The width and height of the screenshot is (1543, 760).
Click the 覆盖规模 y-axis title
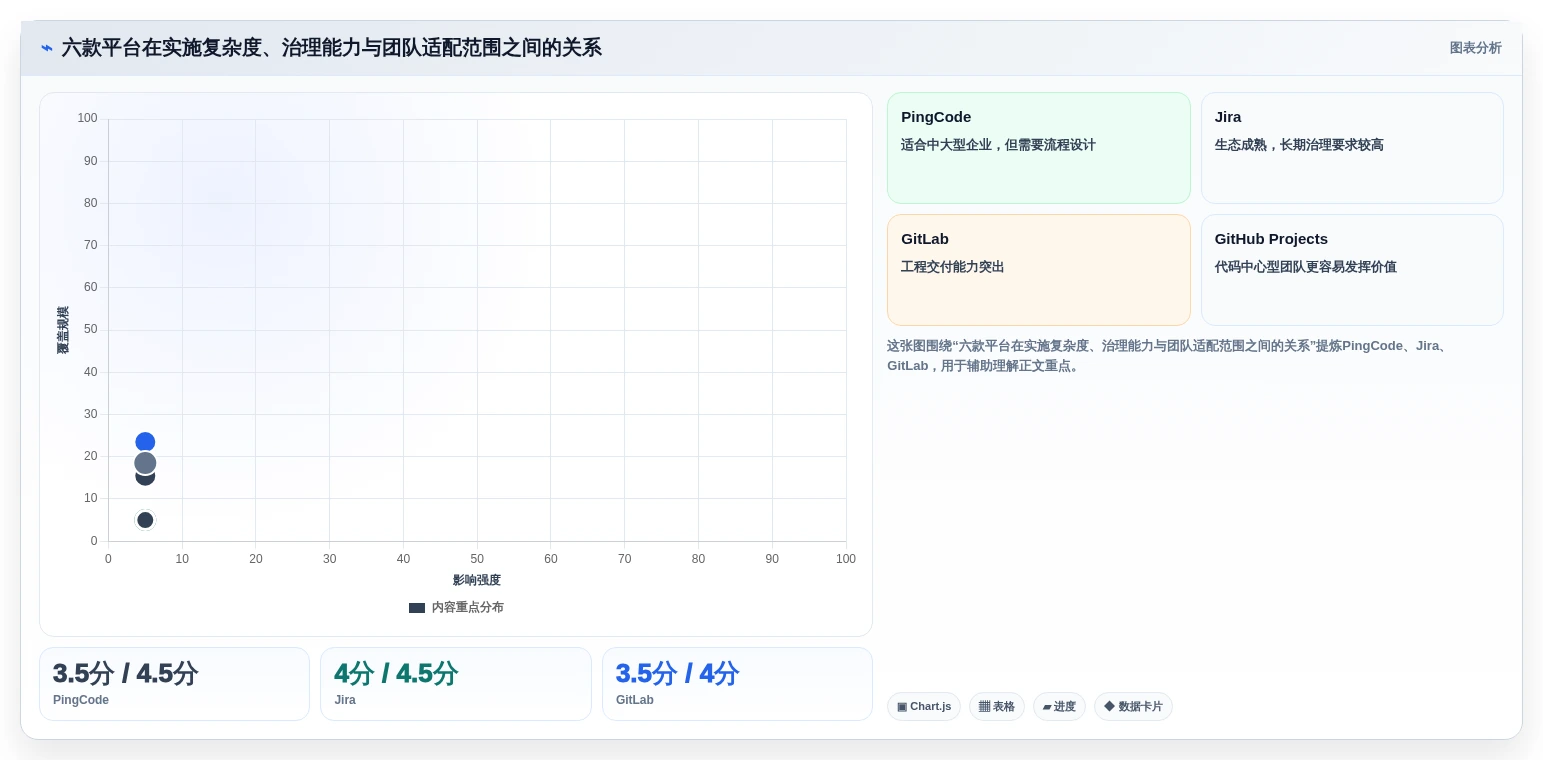[63, 330]
